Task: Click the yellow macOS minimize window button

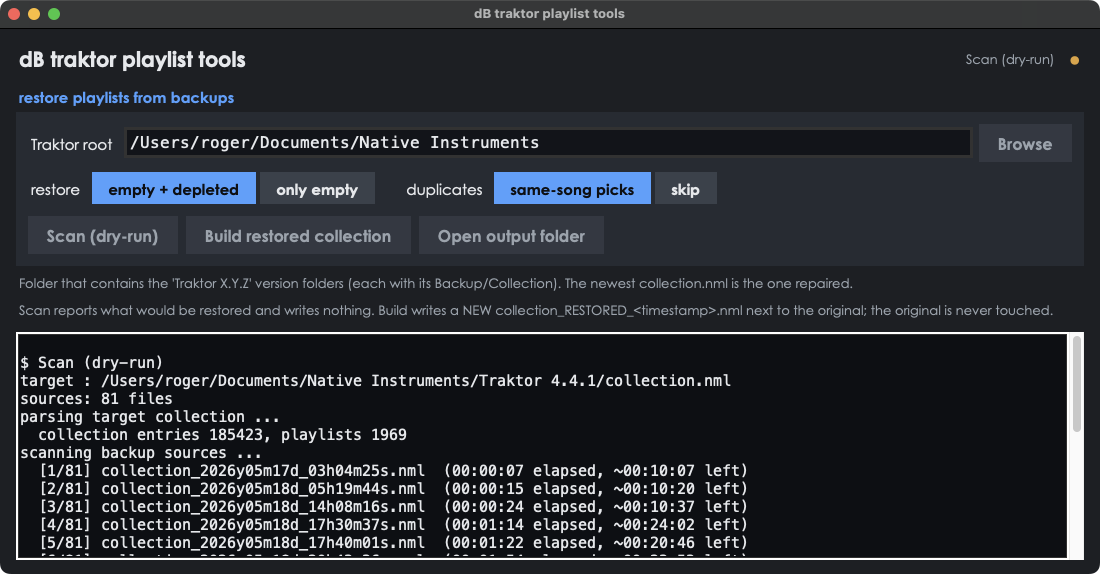Action: [34, 14]
